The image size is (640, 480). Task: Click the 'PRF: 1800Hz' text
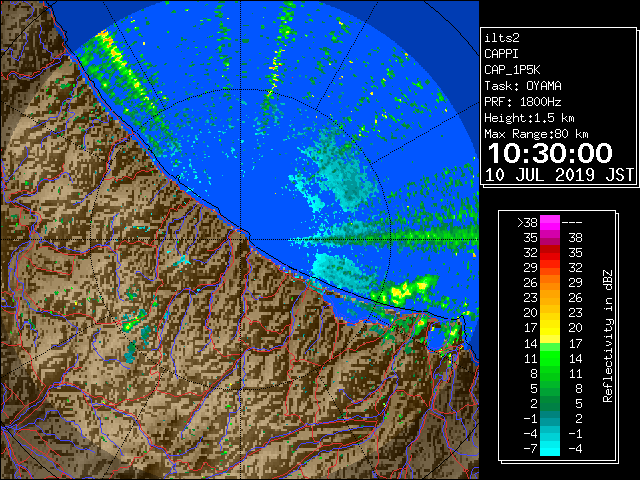coord(523,102)
